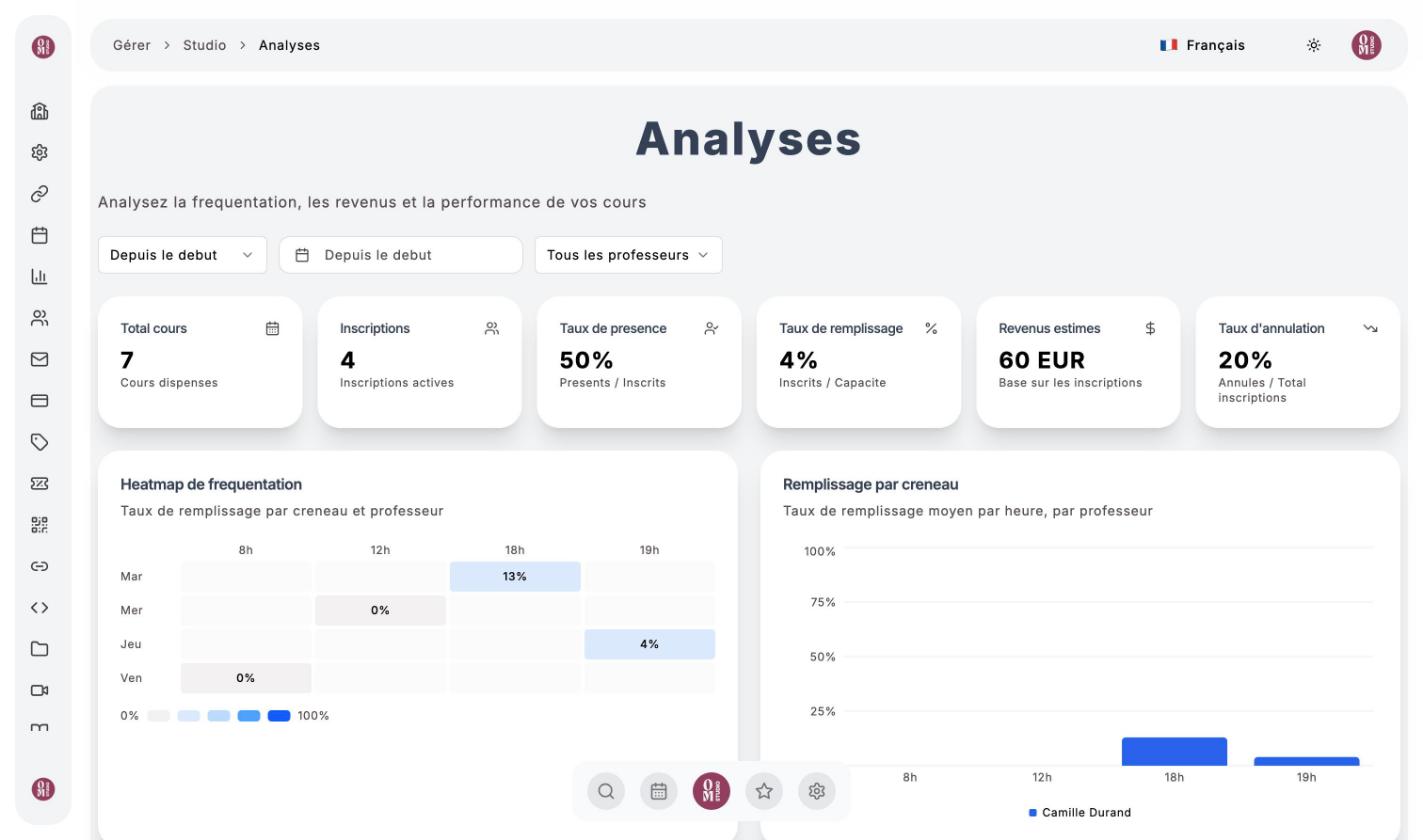Click the 19h bar in the chart

[1306, 762]
